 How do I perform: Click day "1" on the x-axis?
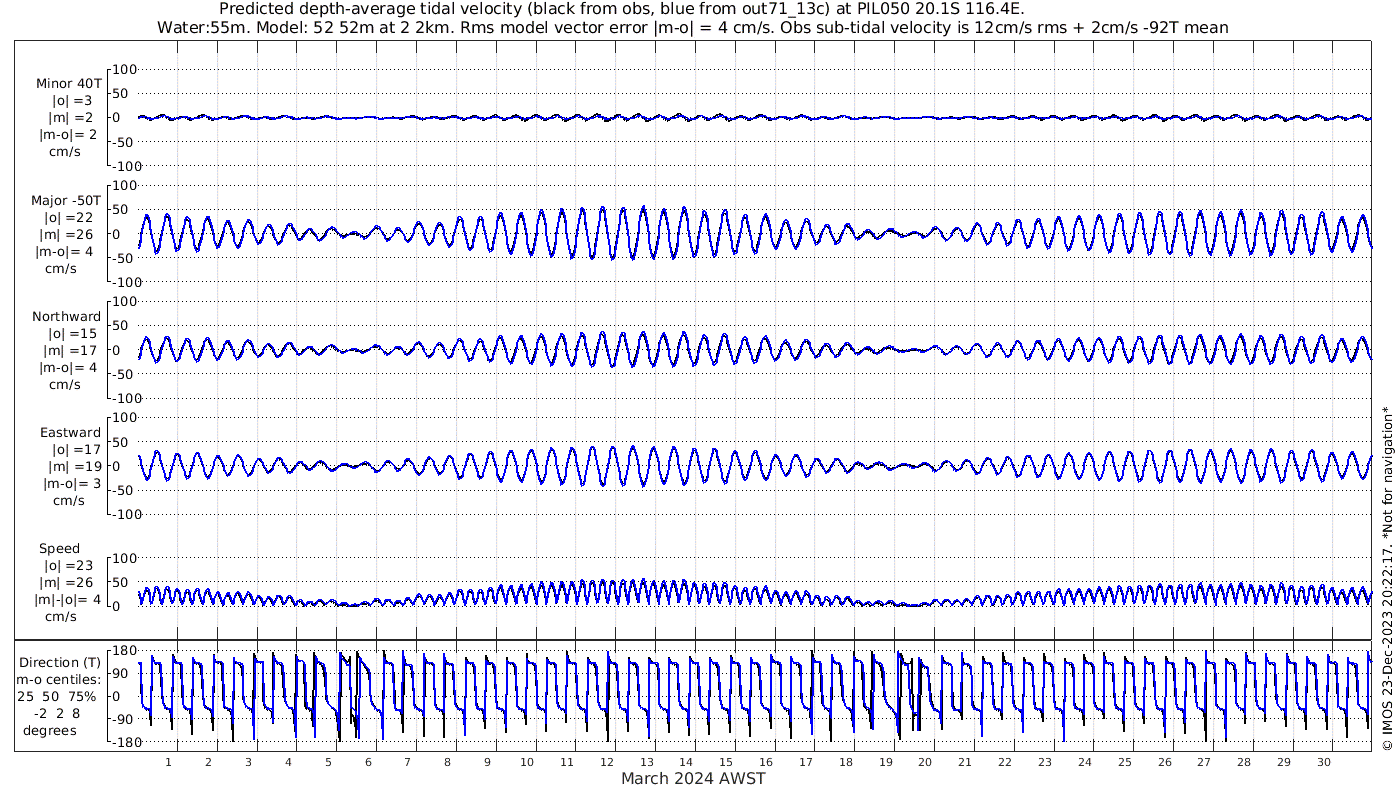pyautogui.click(x=169, y=762)
